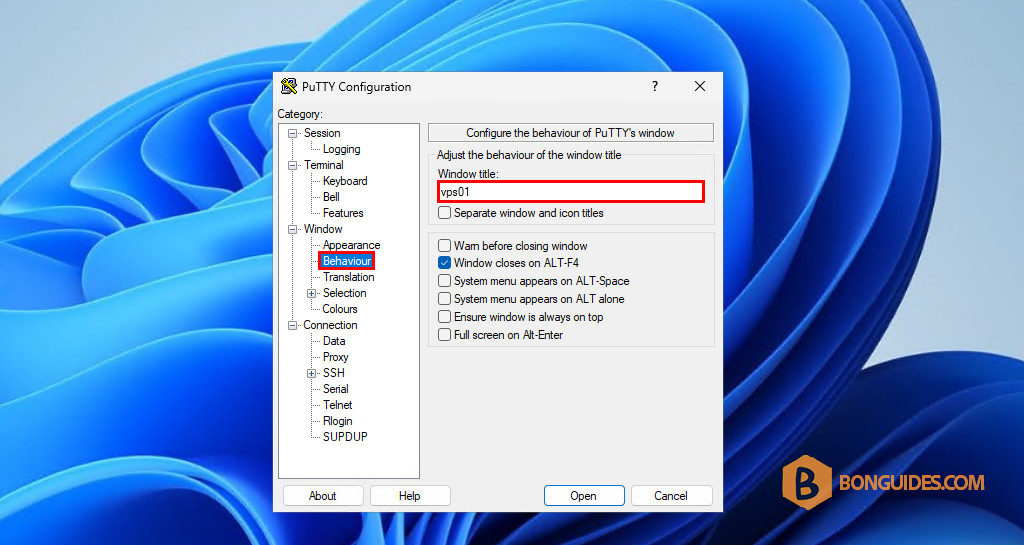The width and height of the screenshot is (1024, 545).
Task: Collapse the Connection tree node
Action: pos(293,325)
